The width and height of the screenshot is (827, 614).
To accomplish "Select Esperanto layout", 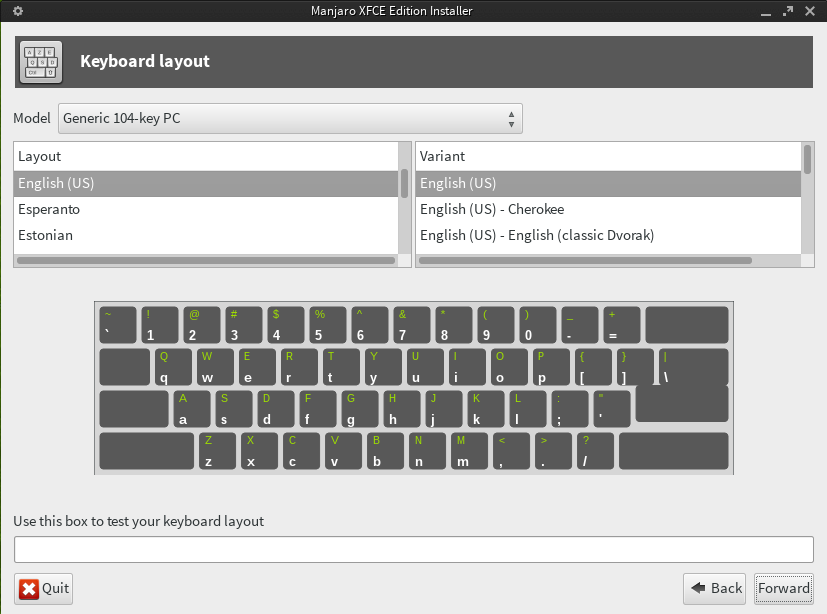I will point(206,209).
